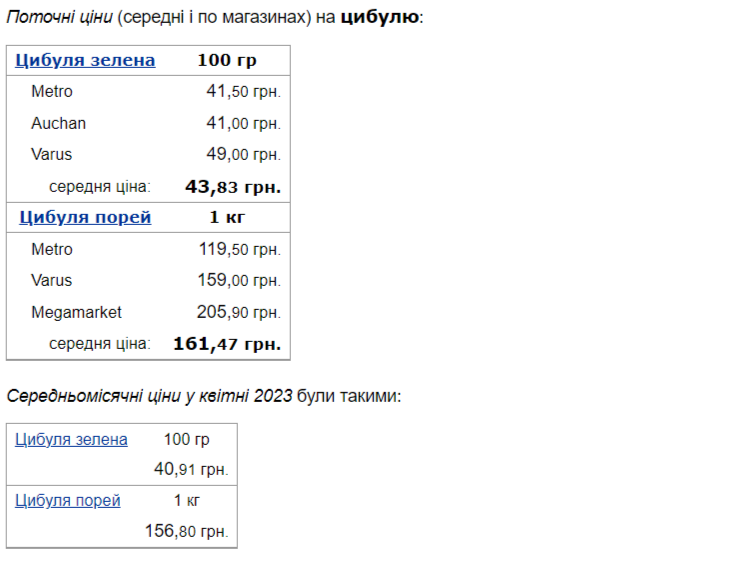Open the Цибуля зелена link in April 2023 table

(71, 439)
